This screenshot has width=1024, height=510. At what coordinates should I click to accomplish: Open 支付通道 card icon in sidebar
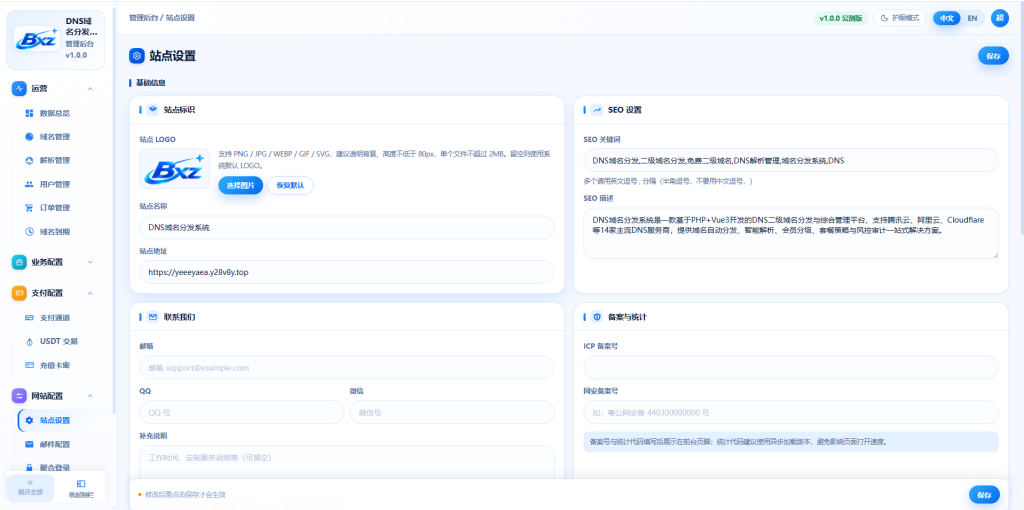pos(29,317)
